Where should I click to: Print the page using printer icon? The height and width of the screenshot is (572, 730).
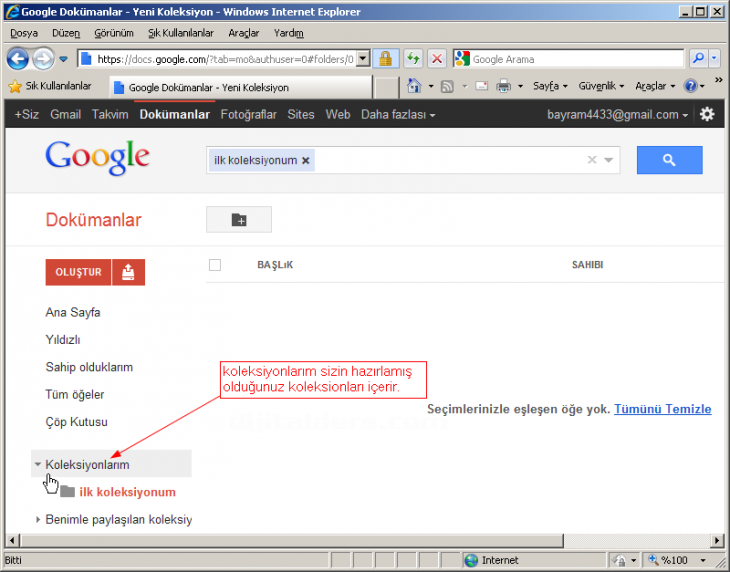503,86
